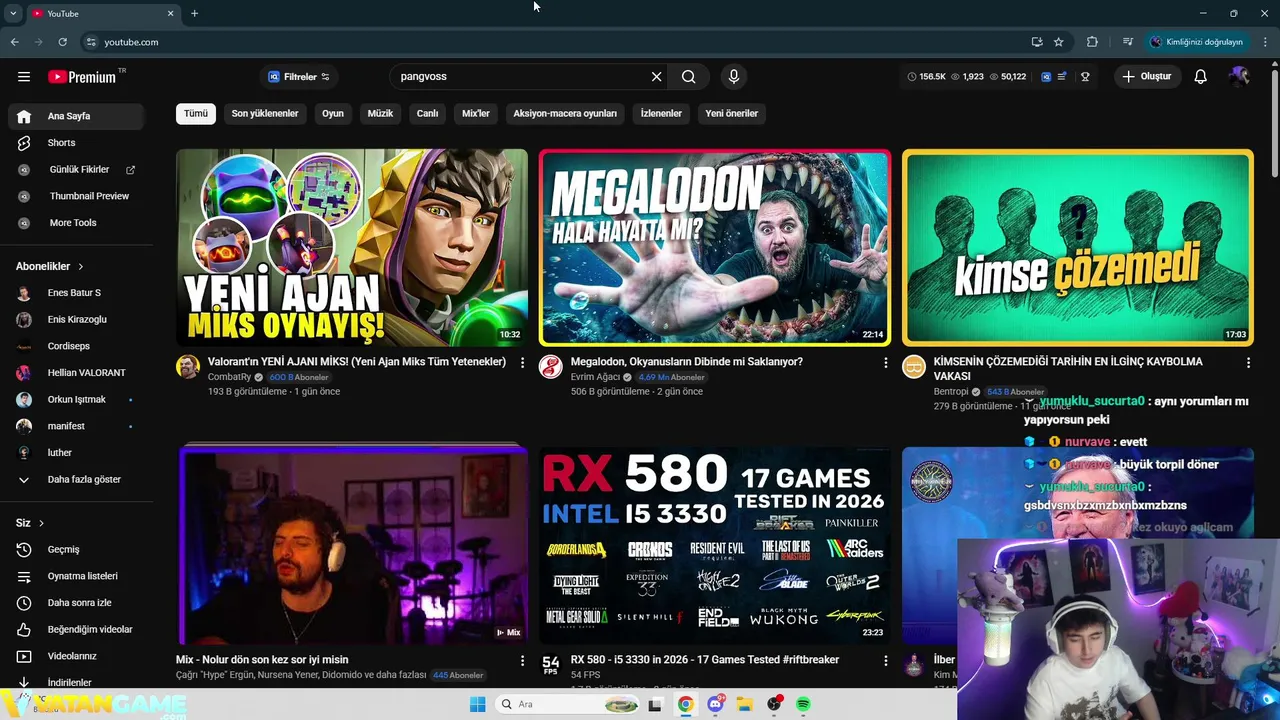Select the Son yüklenenler chip

(x=265, y=113)
